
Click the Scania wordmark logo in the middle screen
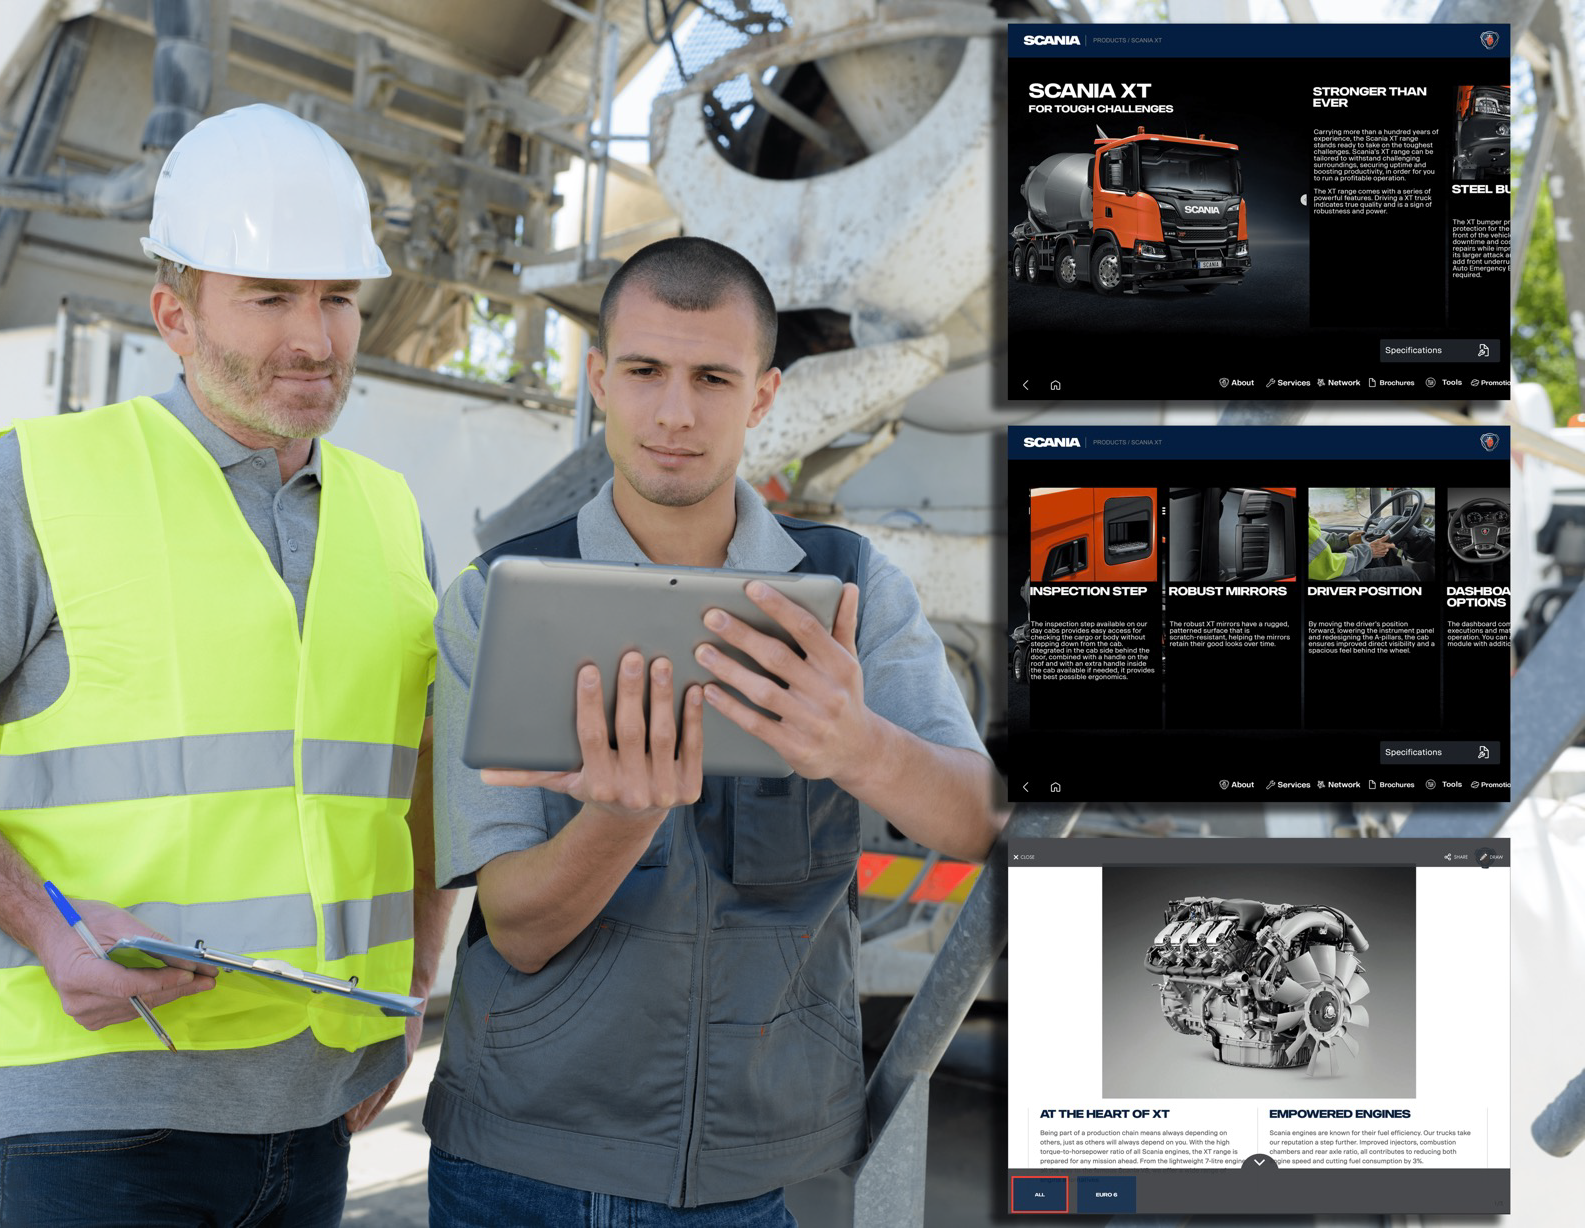tap(1051, 442)
